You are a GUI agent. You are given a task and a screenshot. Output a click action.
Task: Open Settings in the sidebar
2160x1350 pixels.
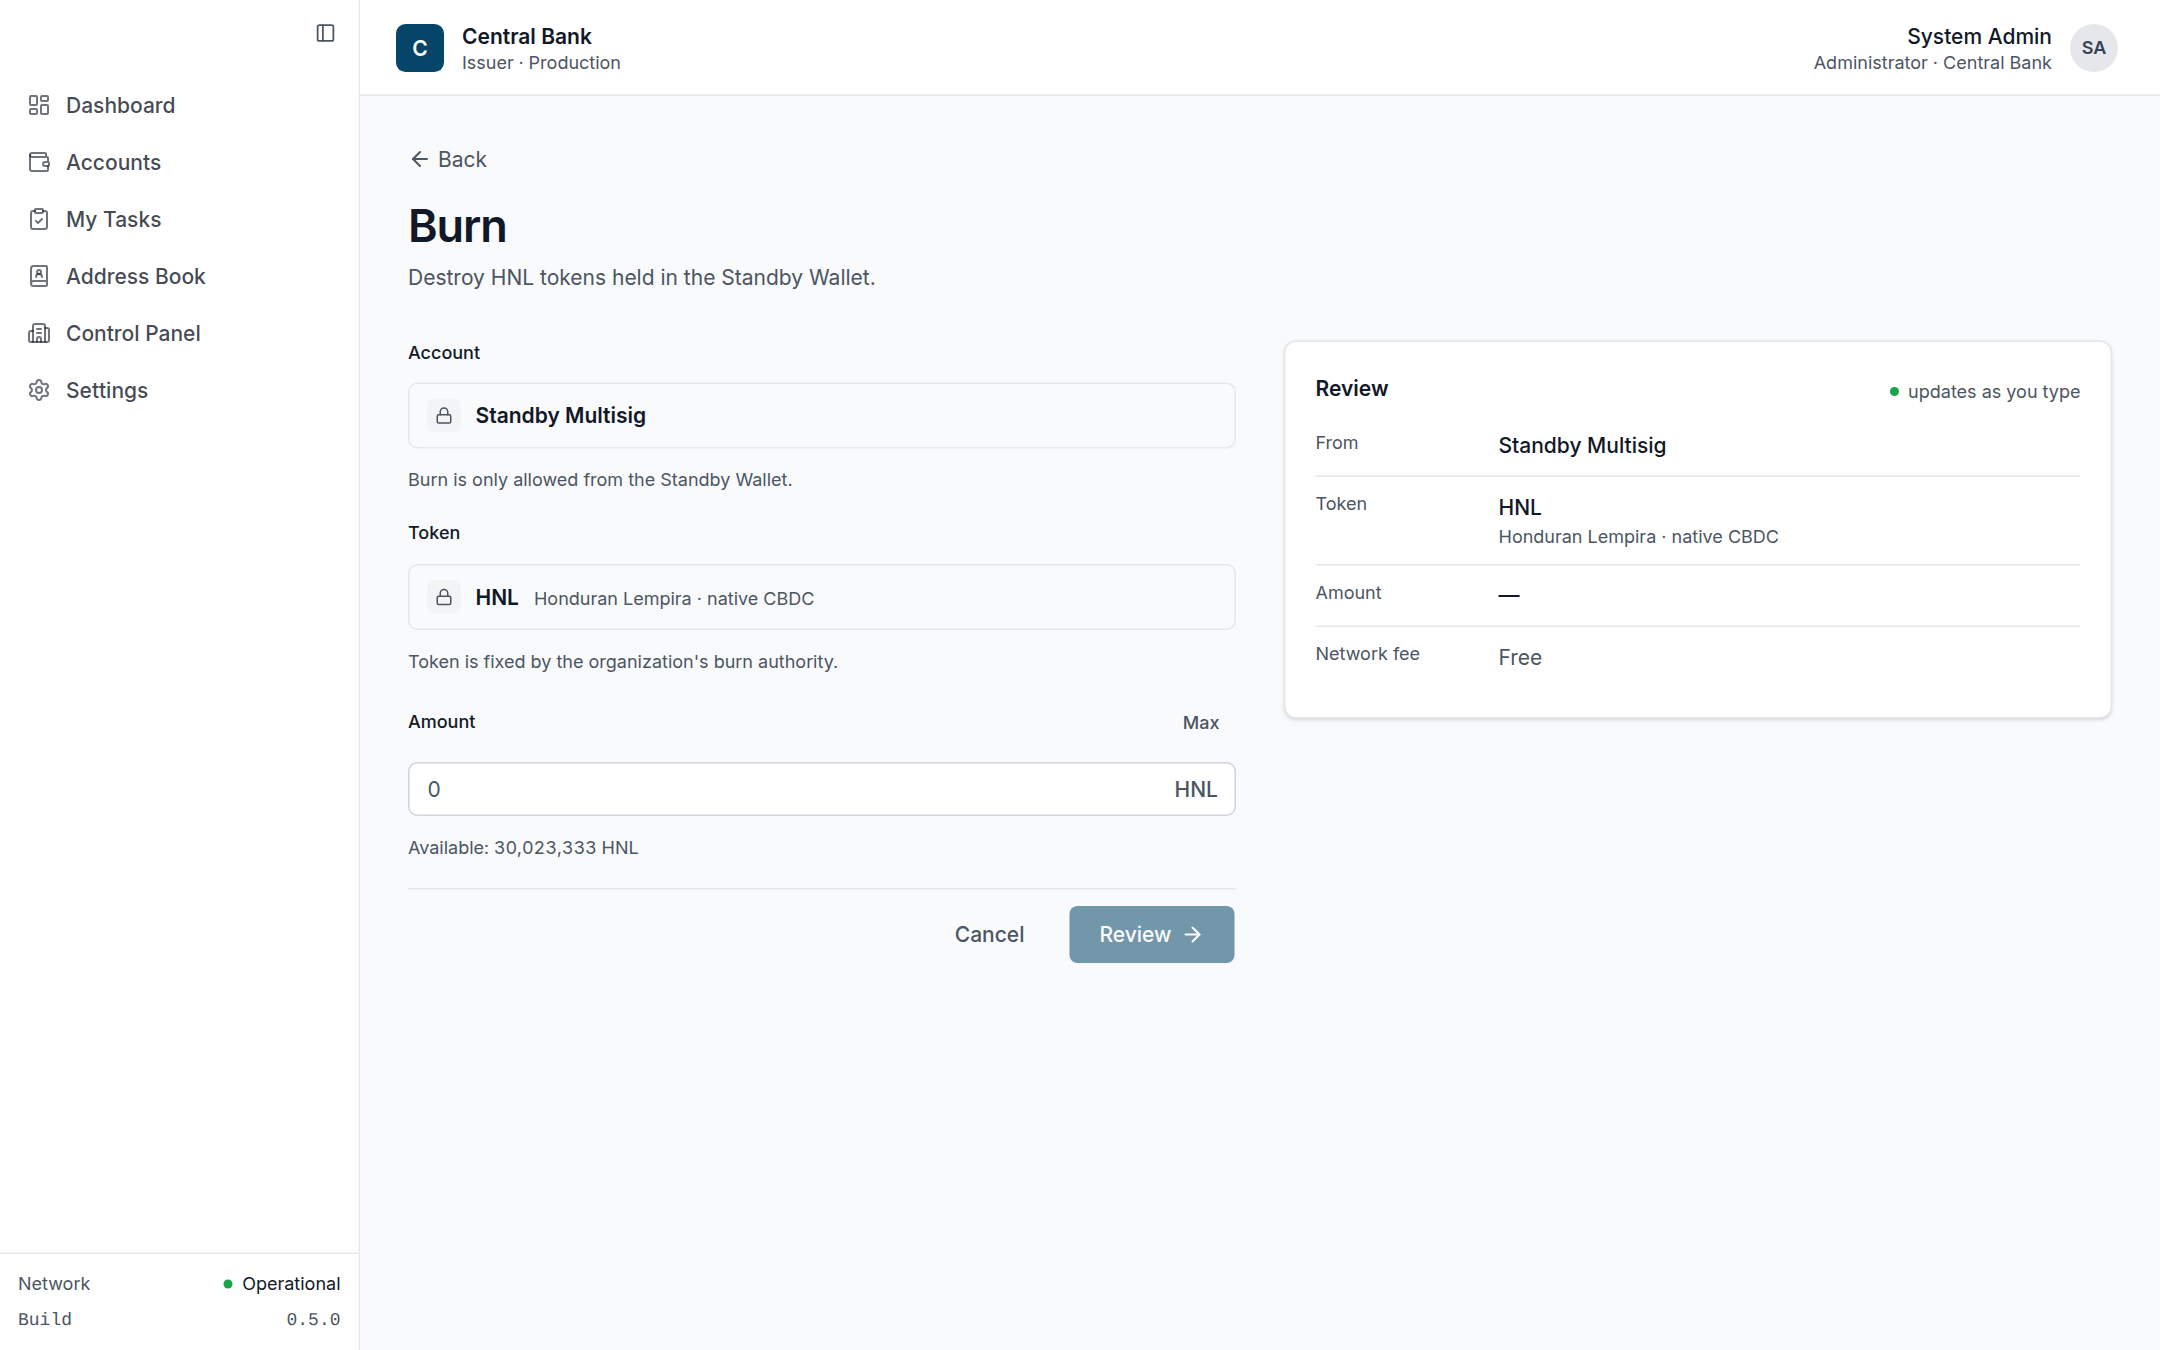click(x=180, y=390)
